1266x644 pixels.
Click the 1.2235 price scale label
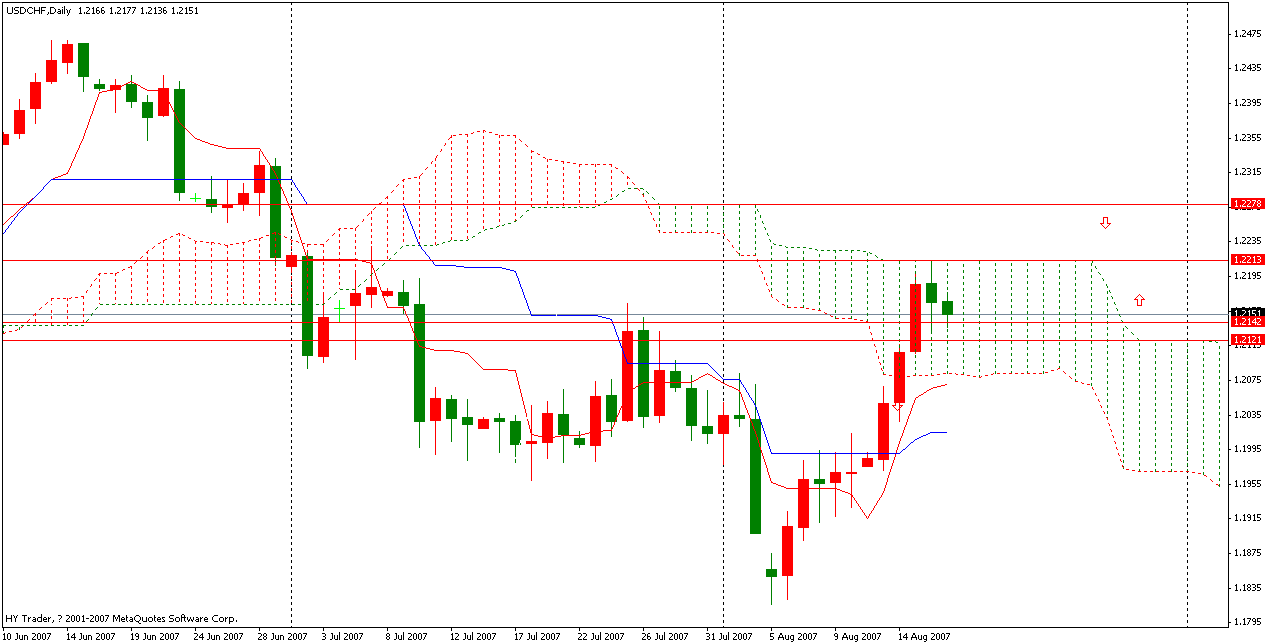(1248, 241)
